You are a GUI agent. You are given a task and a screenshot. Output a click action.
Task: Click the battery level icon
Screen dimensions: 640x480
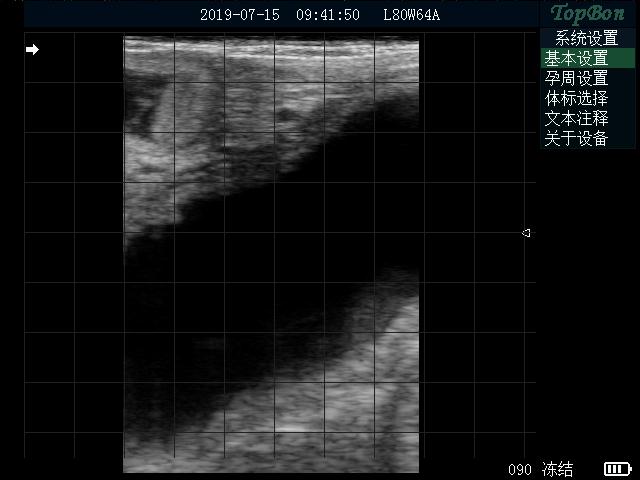[616, 469]
